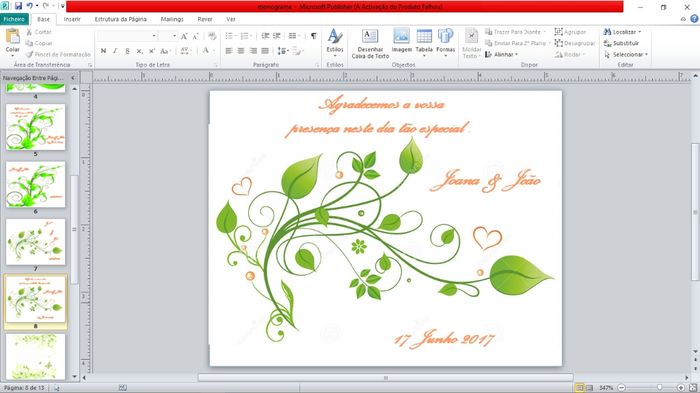Toggle superscript formatting
This screenshot has height=393, width=700.
152,51
